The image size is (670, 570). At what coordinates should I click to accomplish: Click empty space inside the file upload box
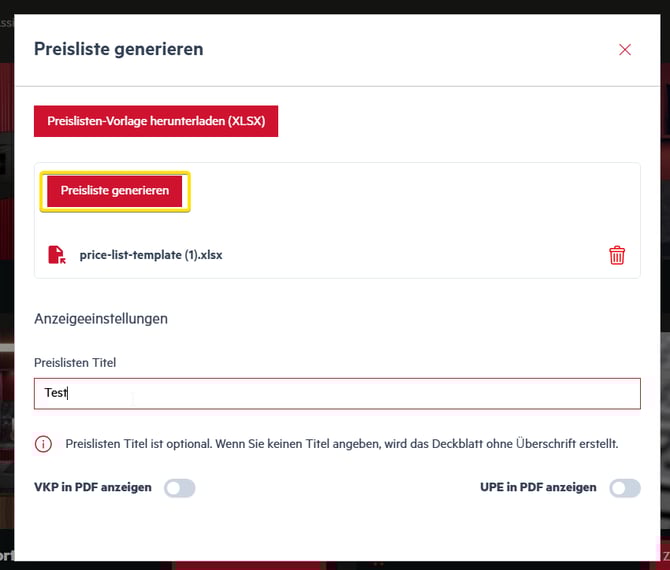point(406,201)
